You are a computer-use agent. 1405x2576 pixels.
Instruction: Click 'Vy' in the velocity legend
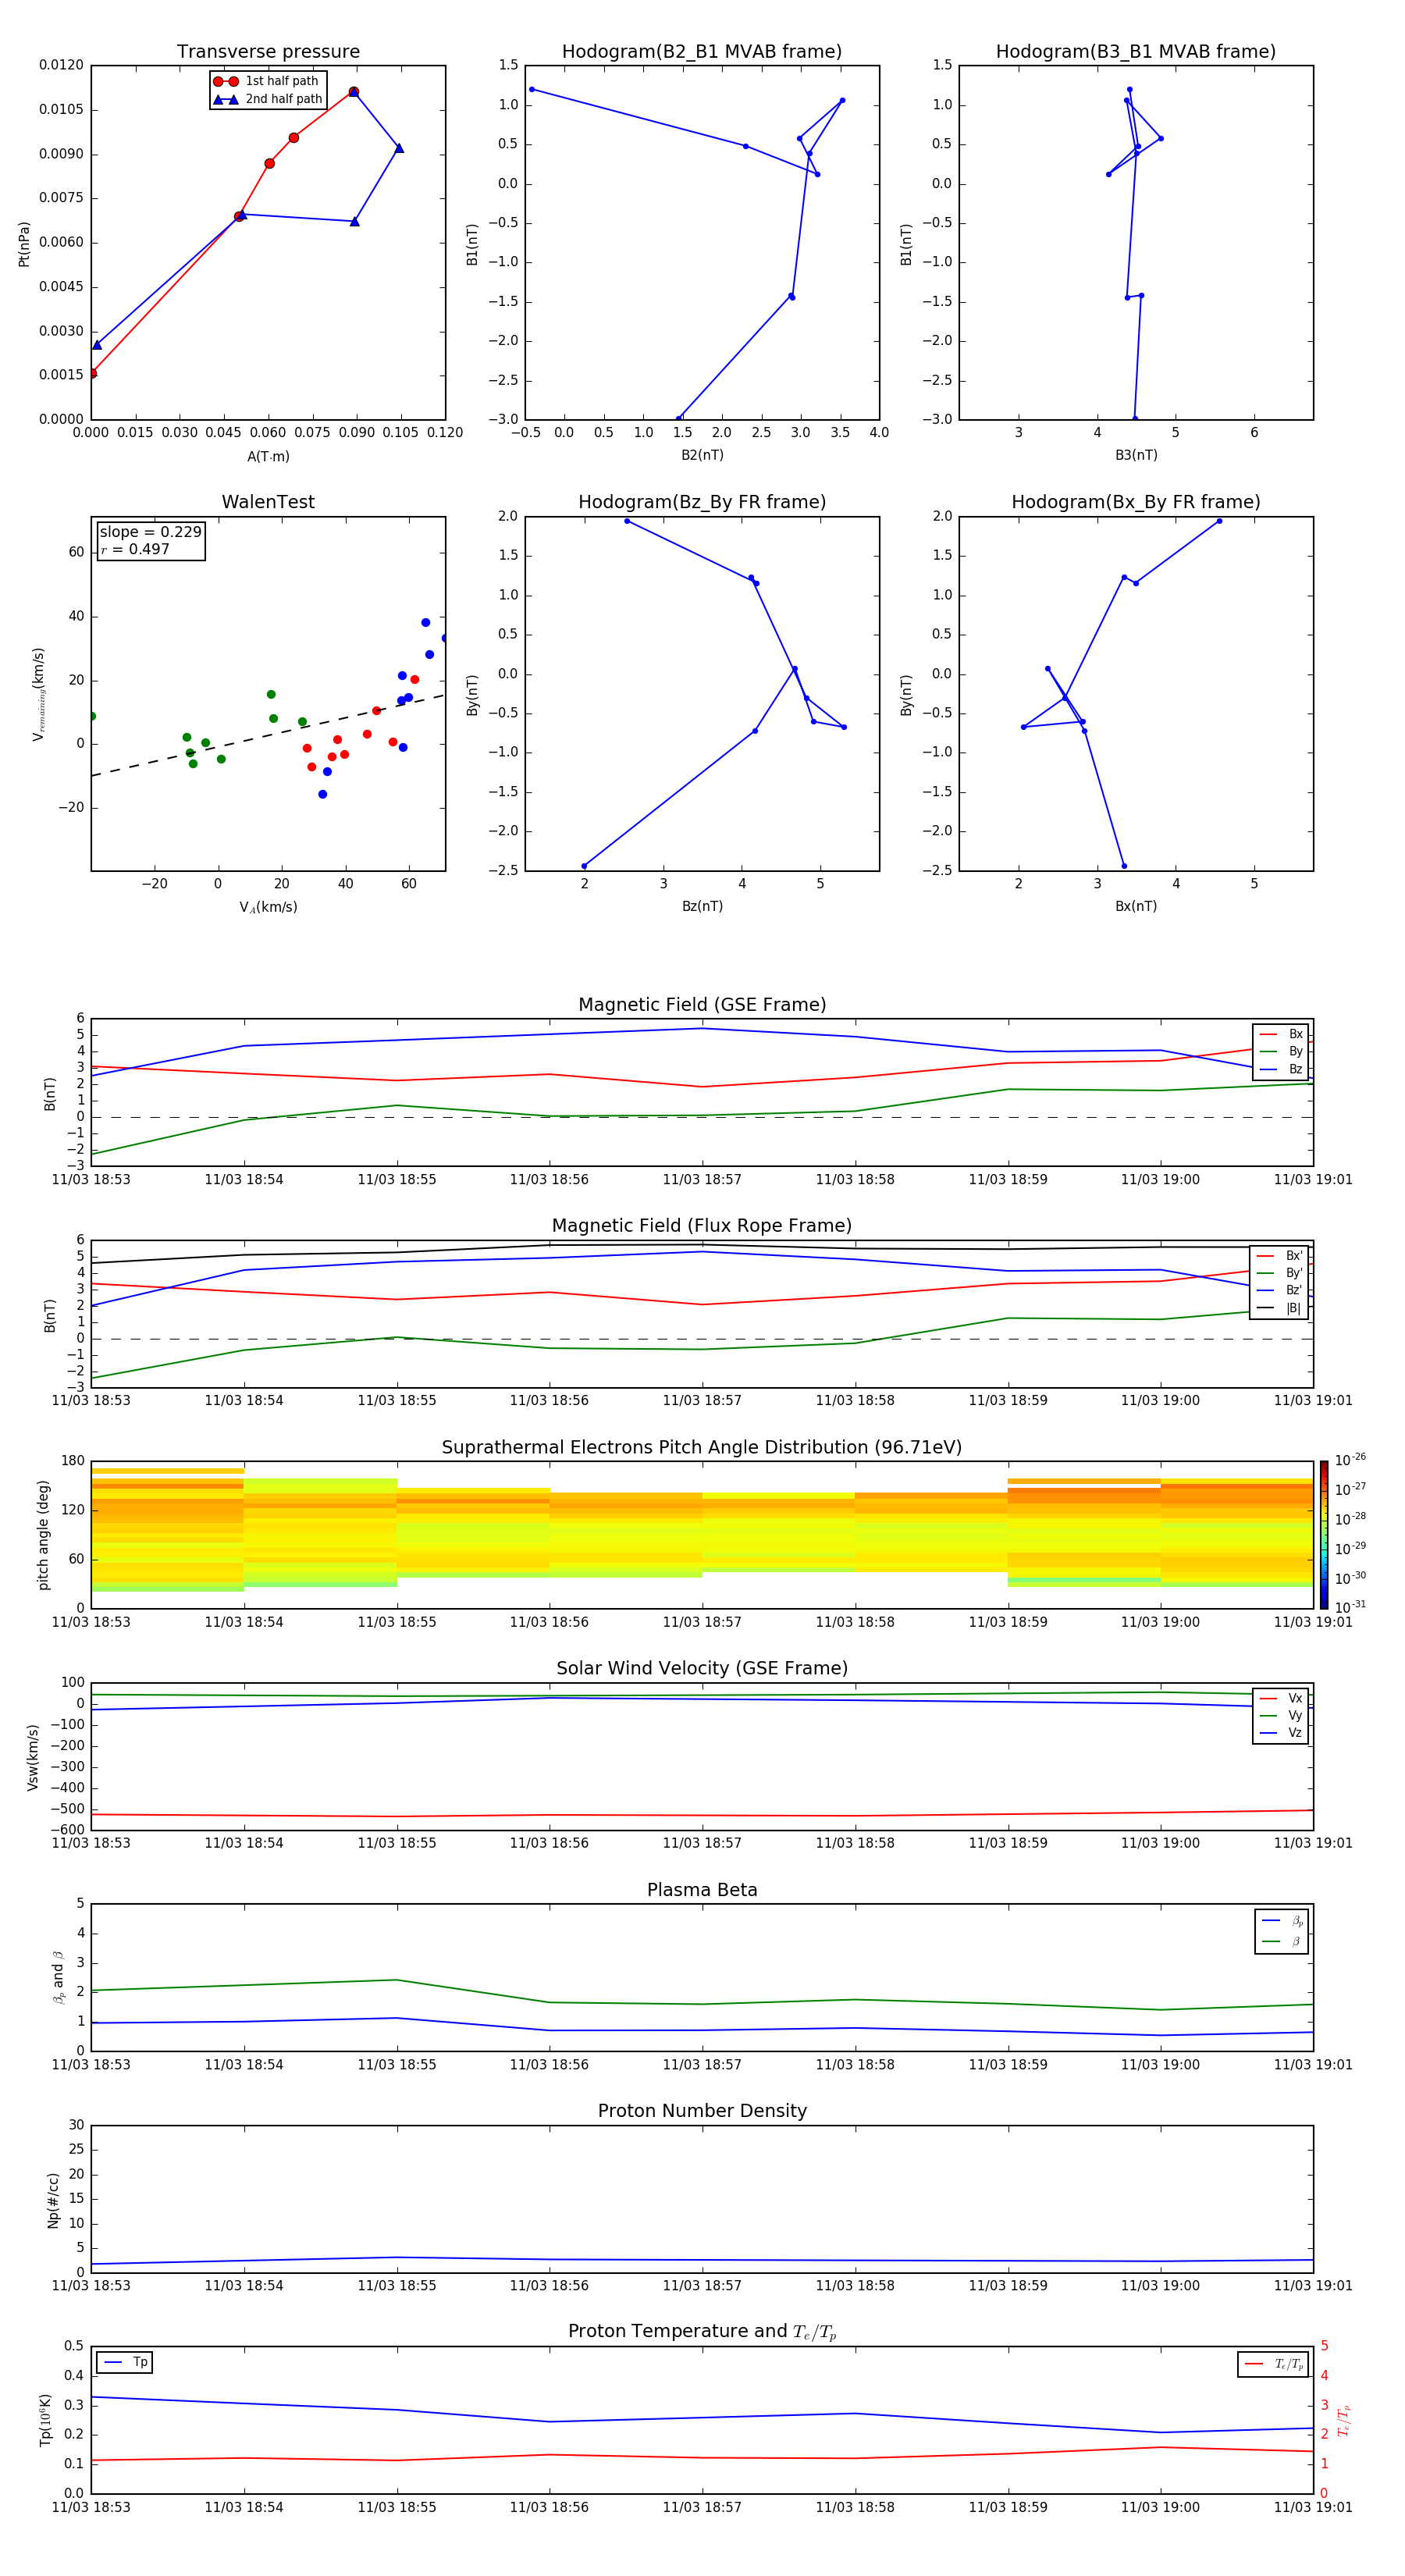click(1281, 1716)
